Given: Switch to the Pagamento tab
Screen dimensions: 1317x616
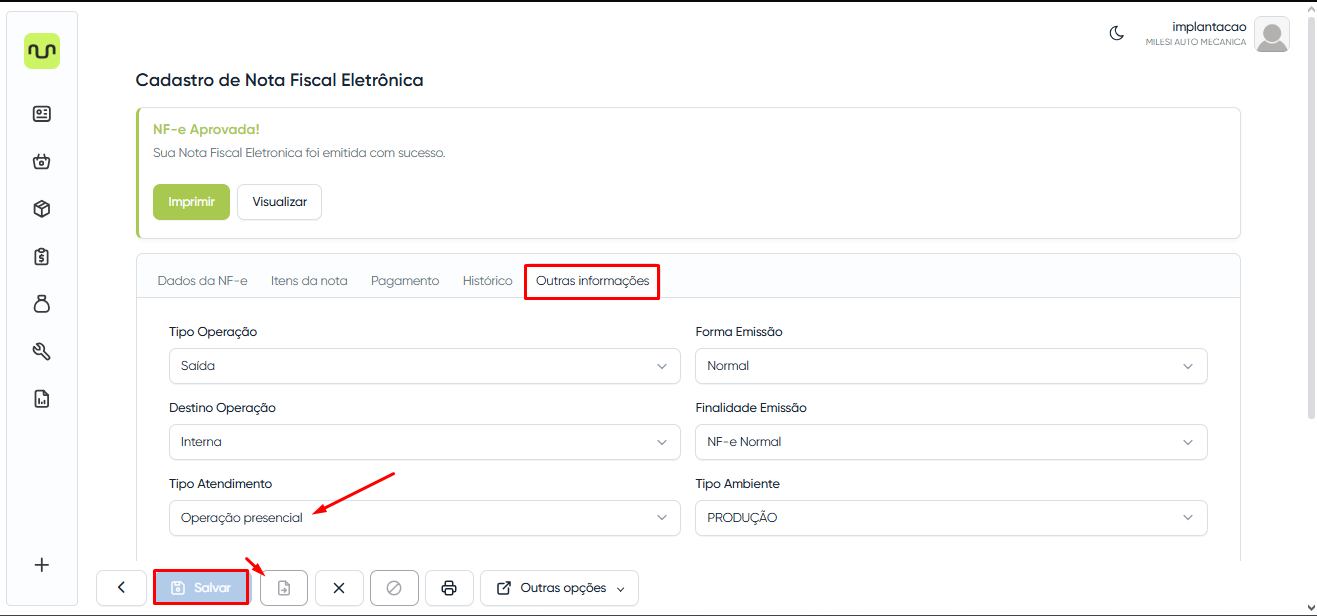Looking at the screenshot, I should tap(405, 281).
